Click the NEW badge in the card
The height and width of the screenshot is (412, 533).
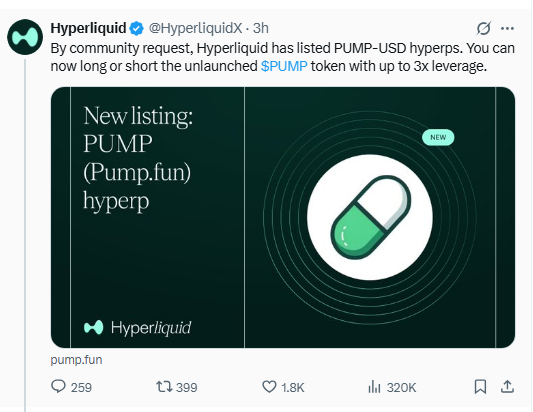(x=438, y=137)
